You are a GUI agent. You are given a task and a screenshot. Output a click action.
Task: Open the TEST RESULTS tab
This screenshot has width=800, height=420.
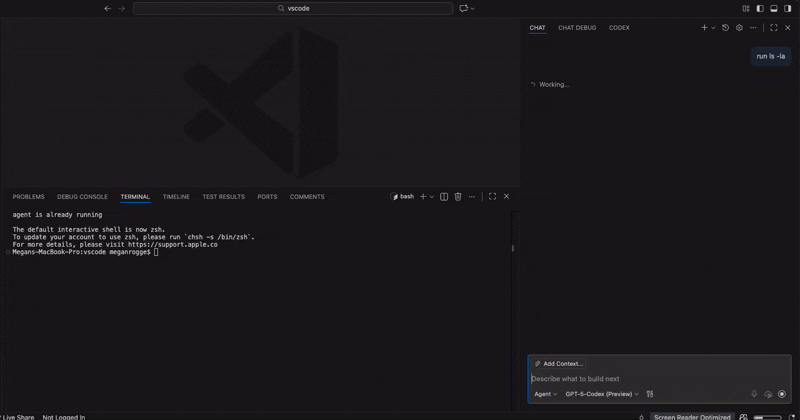[x=223, y=196]
